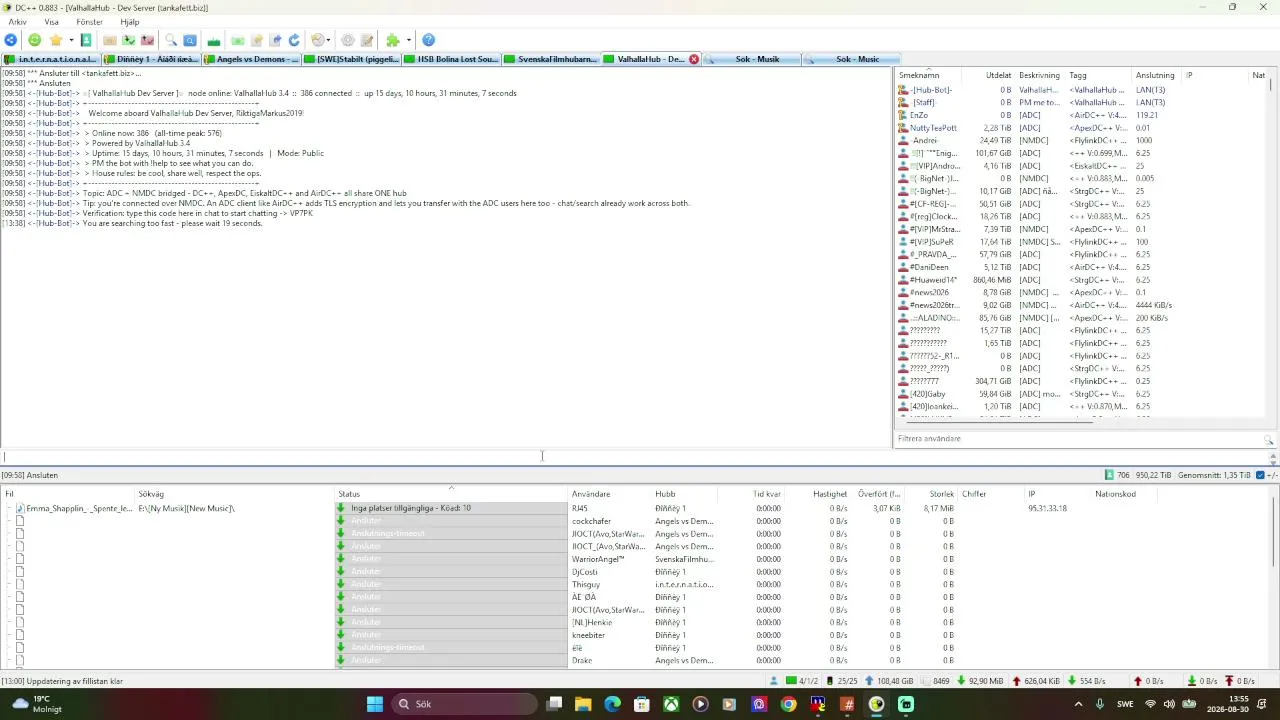The image size is (1280, 720).
Task: Select user [420]Gaby in user list
Action: click(x=927, y=394)
